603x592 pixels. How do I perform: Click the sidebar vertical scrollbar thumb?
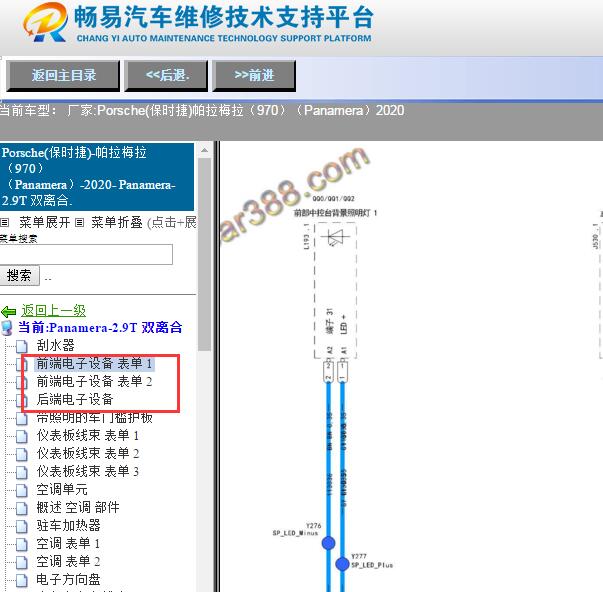205,254
